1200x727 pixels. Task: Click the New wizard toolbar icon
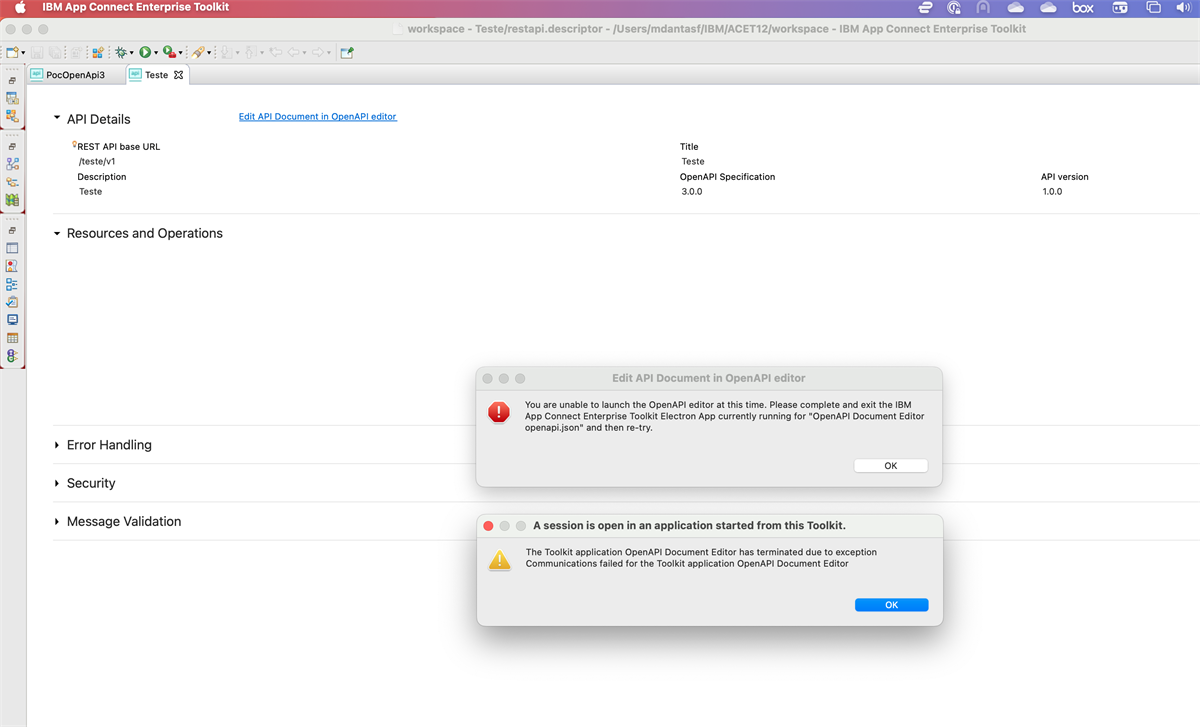(x=12, y=52)
